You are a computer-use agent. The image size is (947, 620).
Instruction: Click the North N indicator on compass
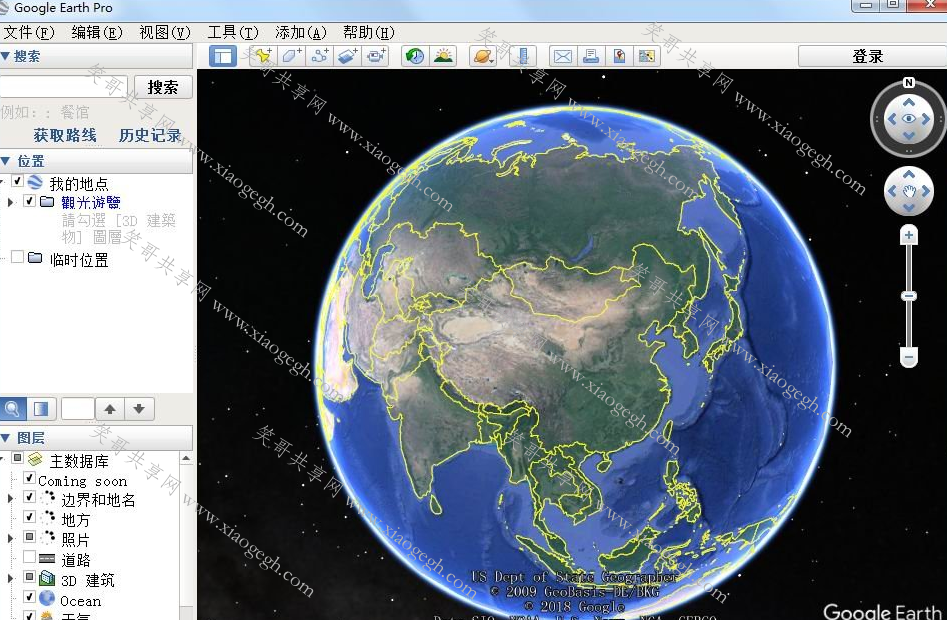click(909, 83)
